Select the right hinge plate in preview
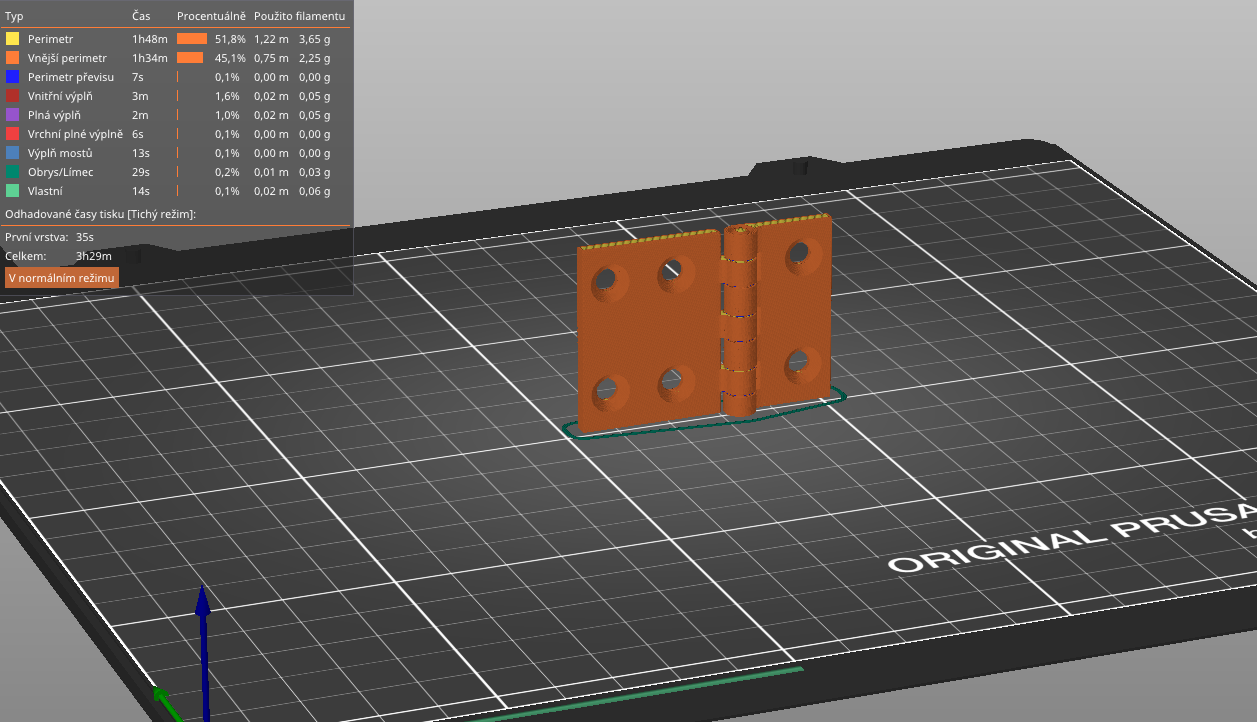Viewport: 1257px width, 722px height. [x=795, y=310]
